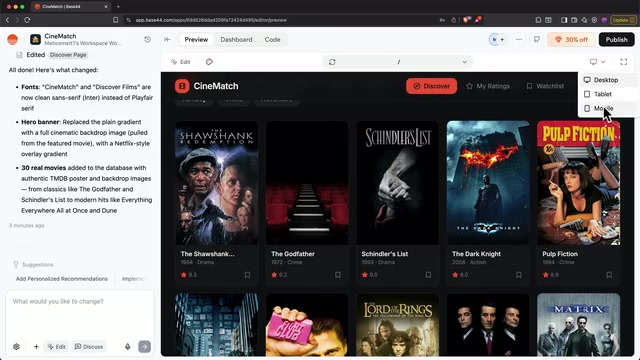Image resolution: width=640 pixels, height=360 pixels.
Task: Click the Publish button
Action: click(616, 40)
